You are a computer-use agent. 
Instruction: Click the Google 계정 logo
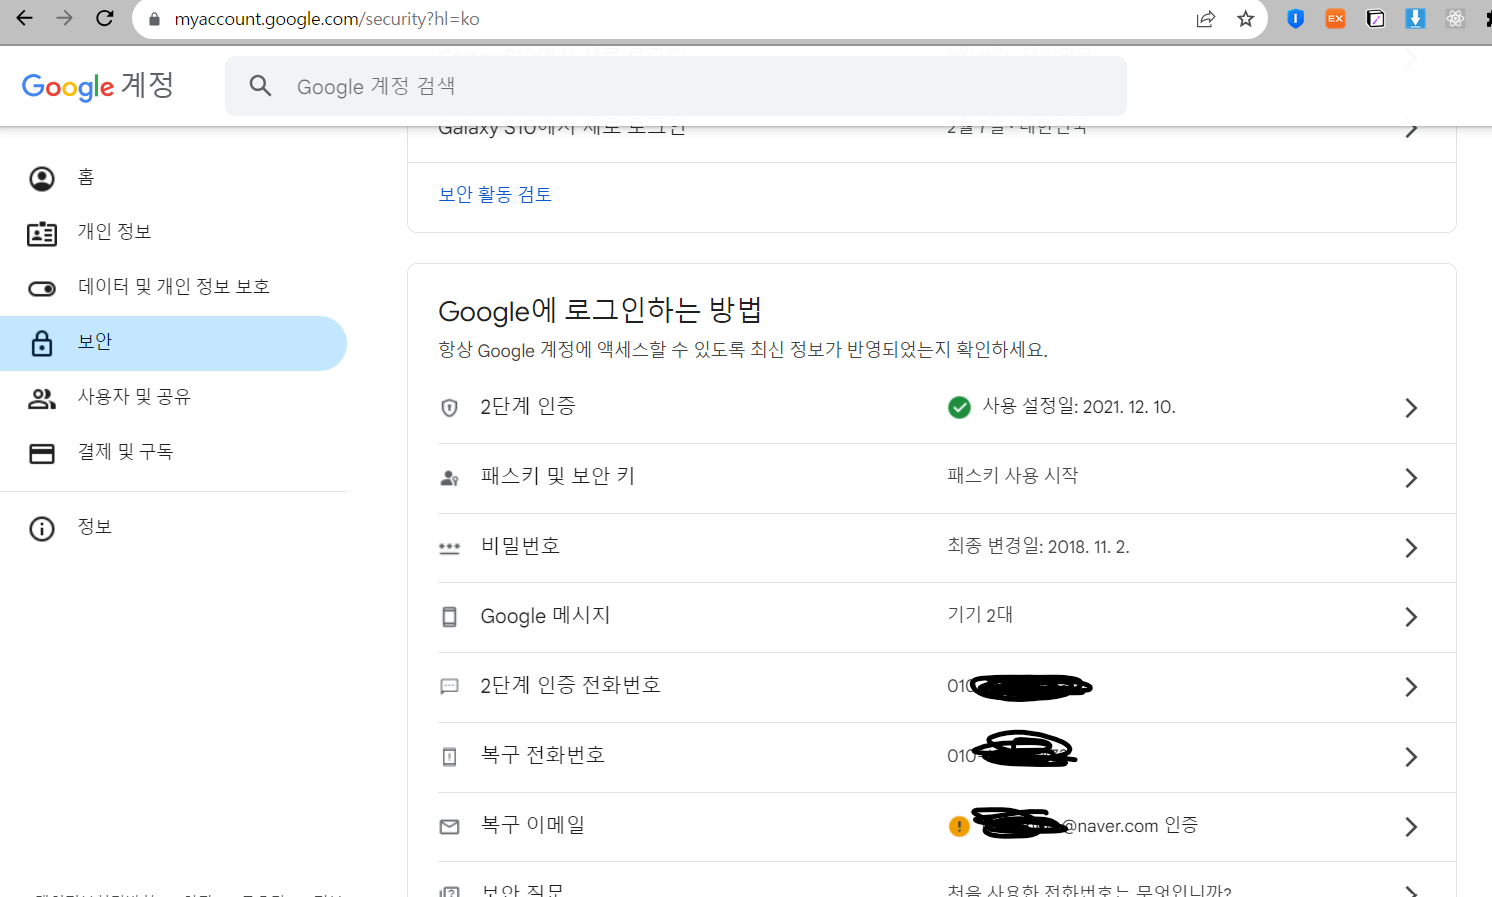(97, 86)
